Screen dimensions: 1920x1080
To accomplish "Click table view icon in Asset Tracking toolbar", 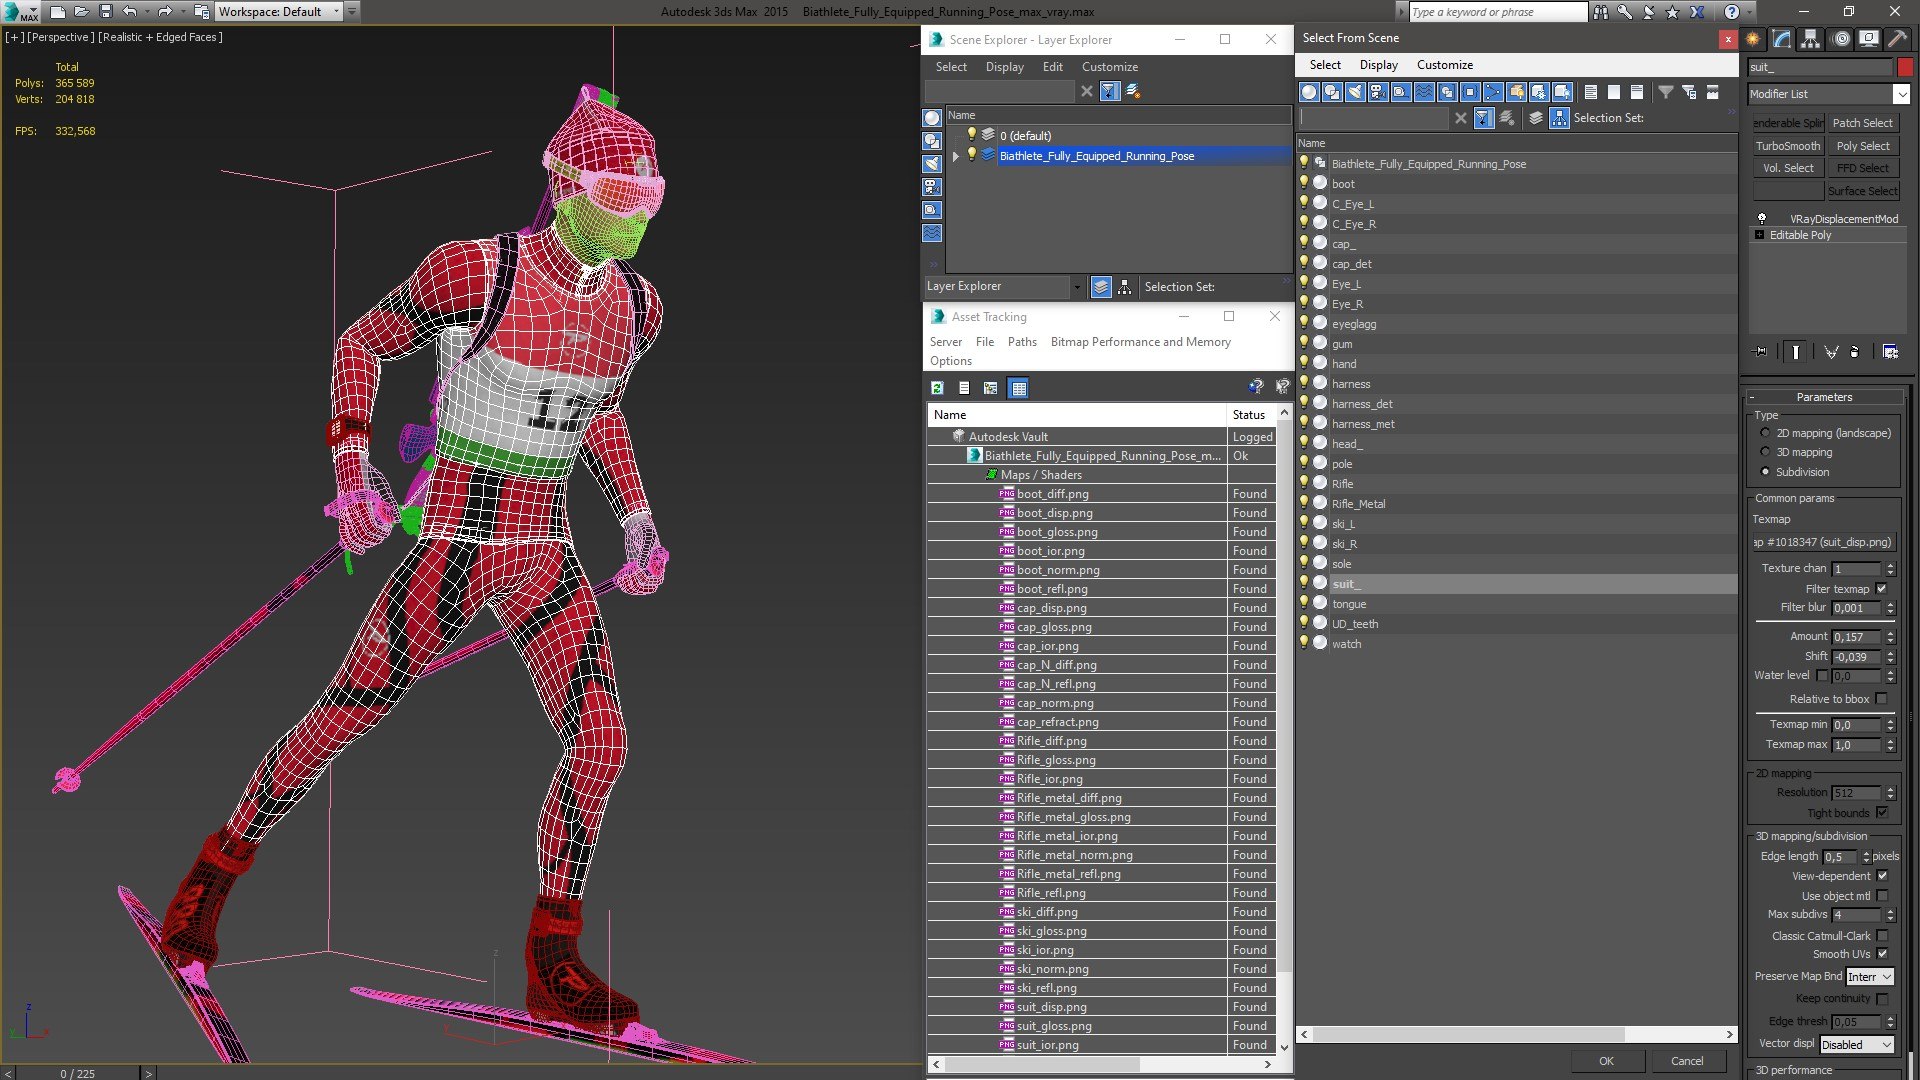I will [1018, 388].
